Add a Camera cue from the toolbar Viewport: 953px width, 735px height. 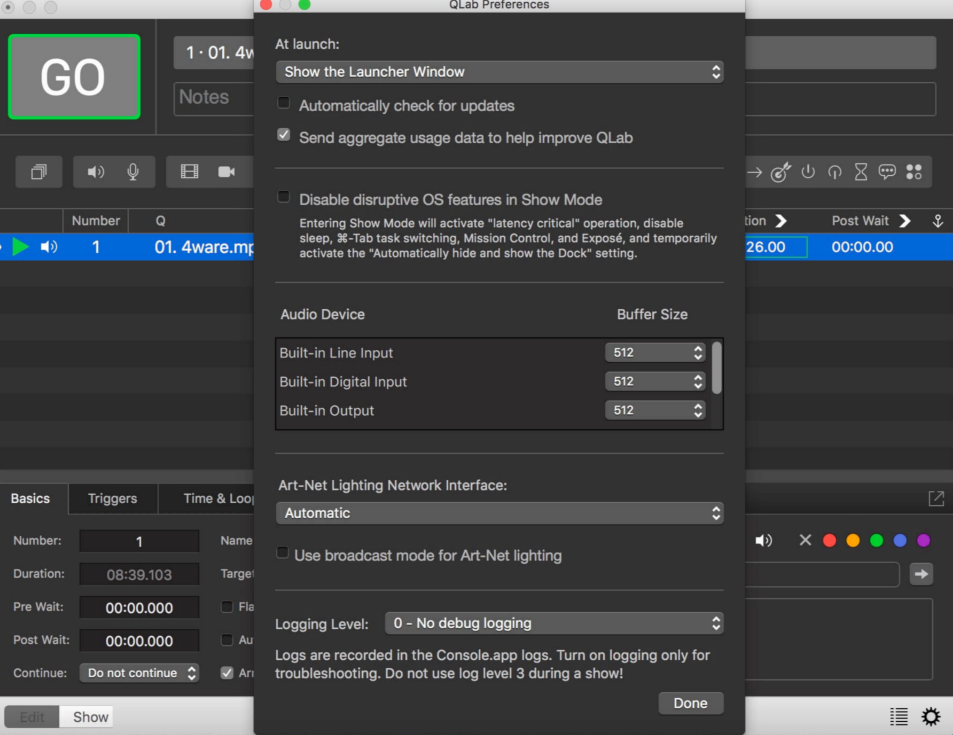tap(227, 172)
